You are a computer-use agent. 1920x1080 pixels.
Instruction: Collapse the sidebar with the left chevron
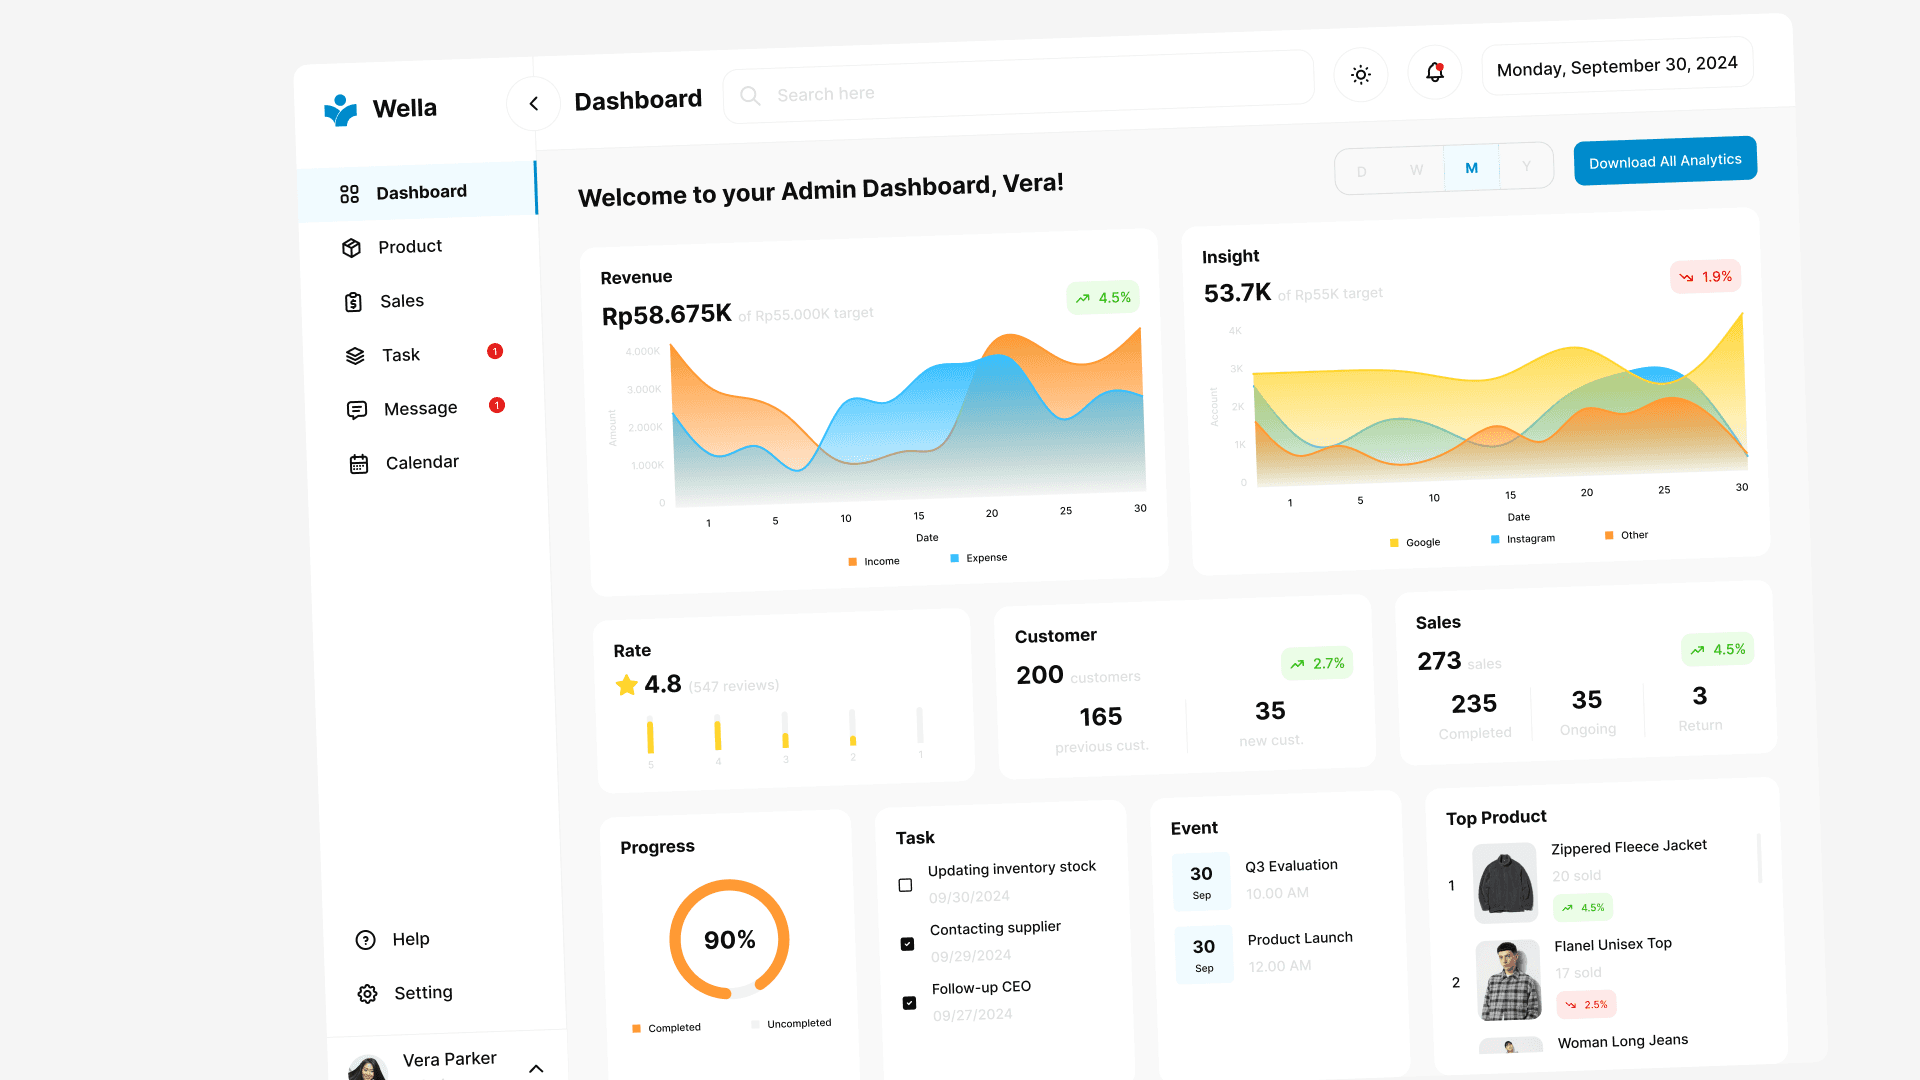click(533, 103)
